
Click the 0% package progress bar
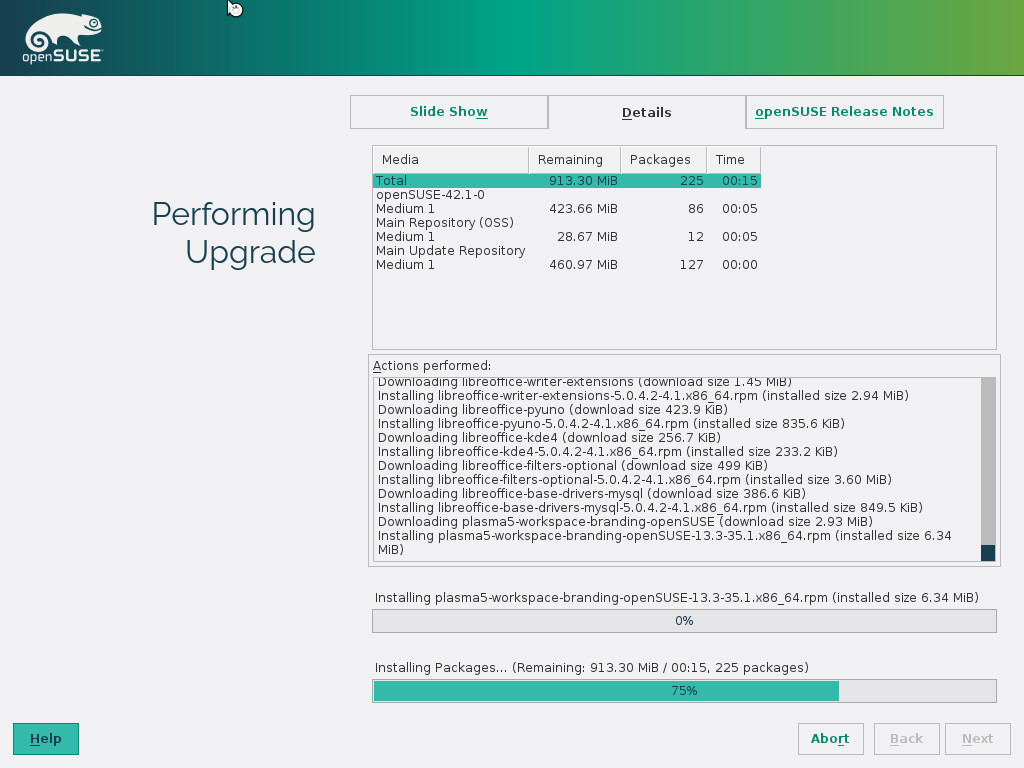[684, 621]
